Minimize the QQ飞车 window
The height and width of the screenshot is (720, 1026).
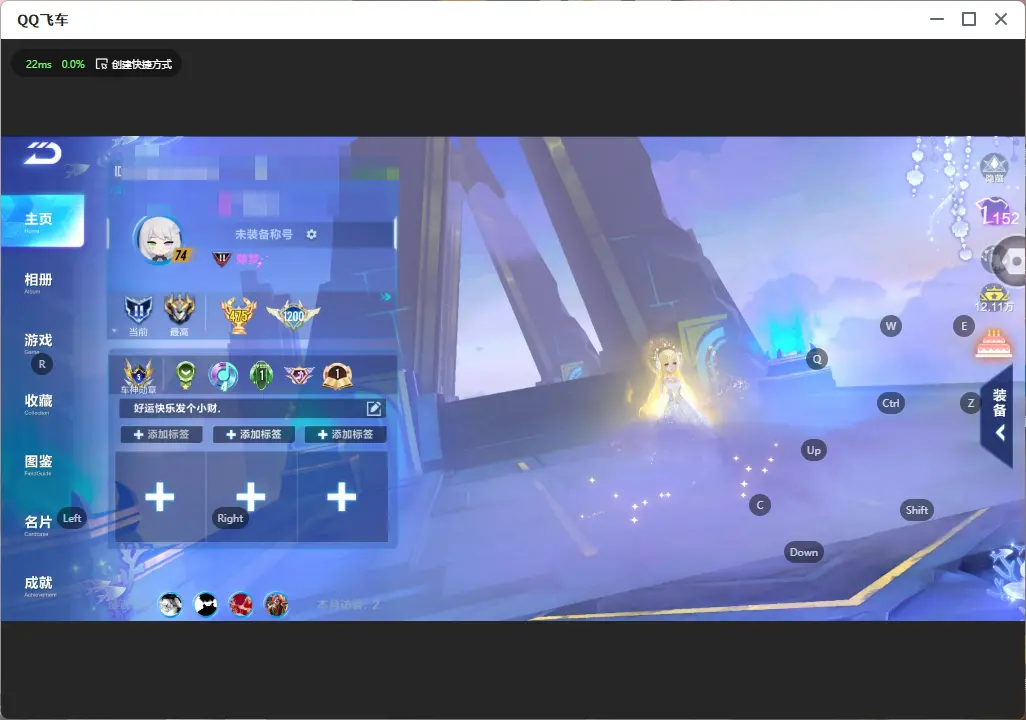937,20
